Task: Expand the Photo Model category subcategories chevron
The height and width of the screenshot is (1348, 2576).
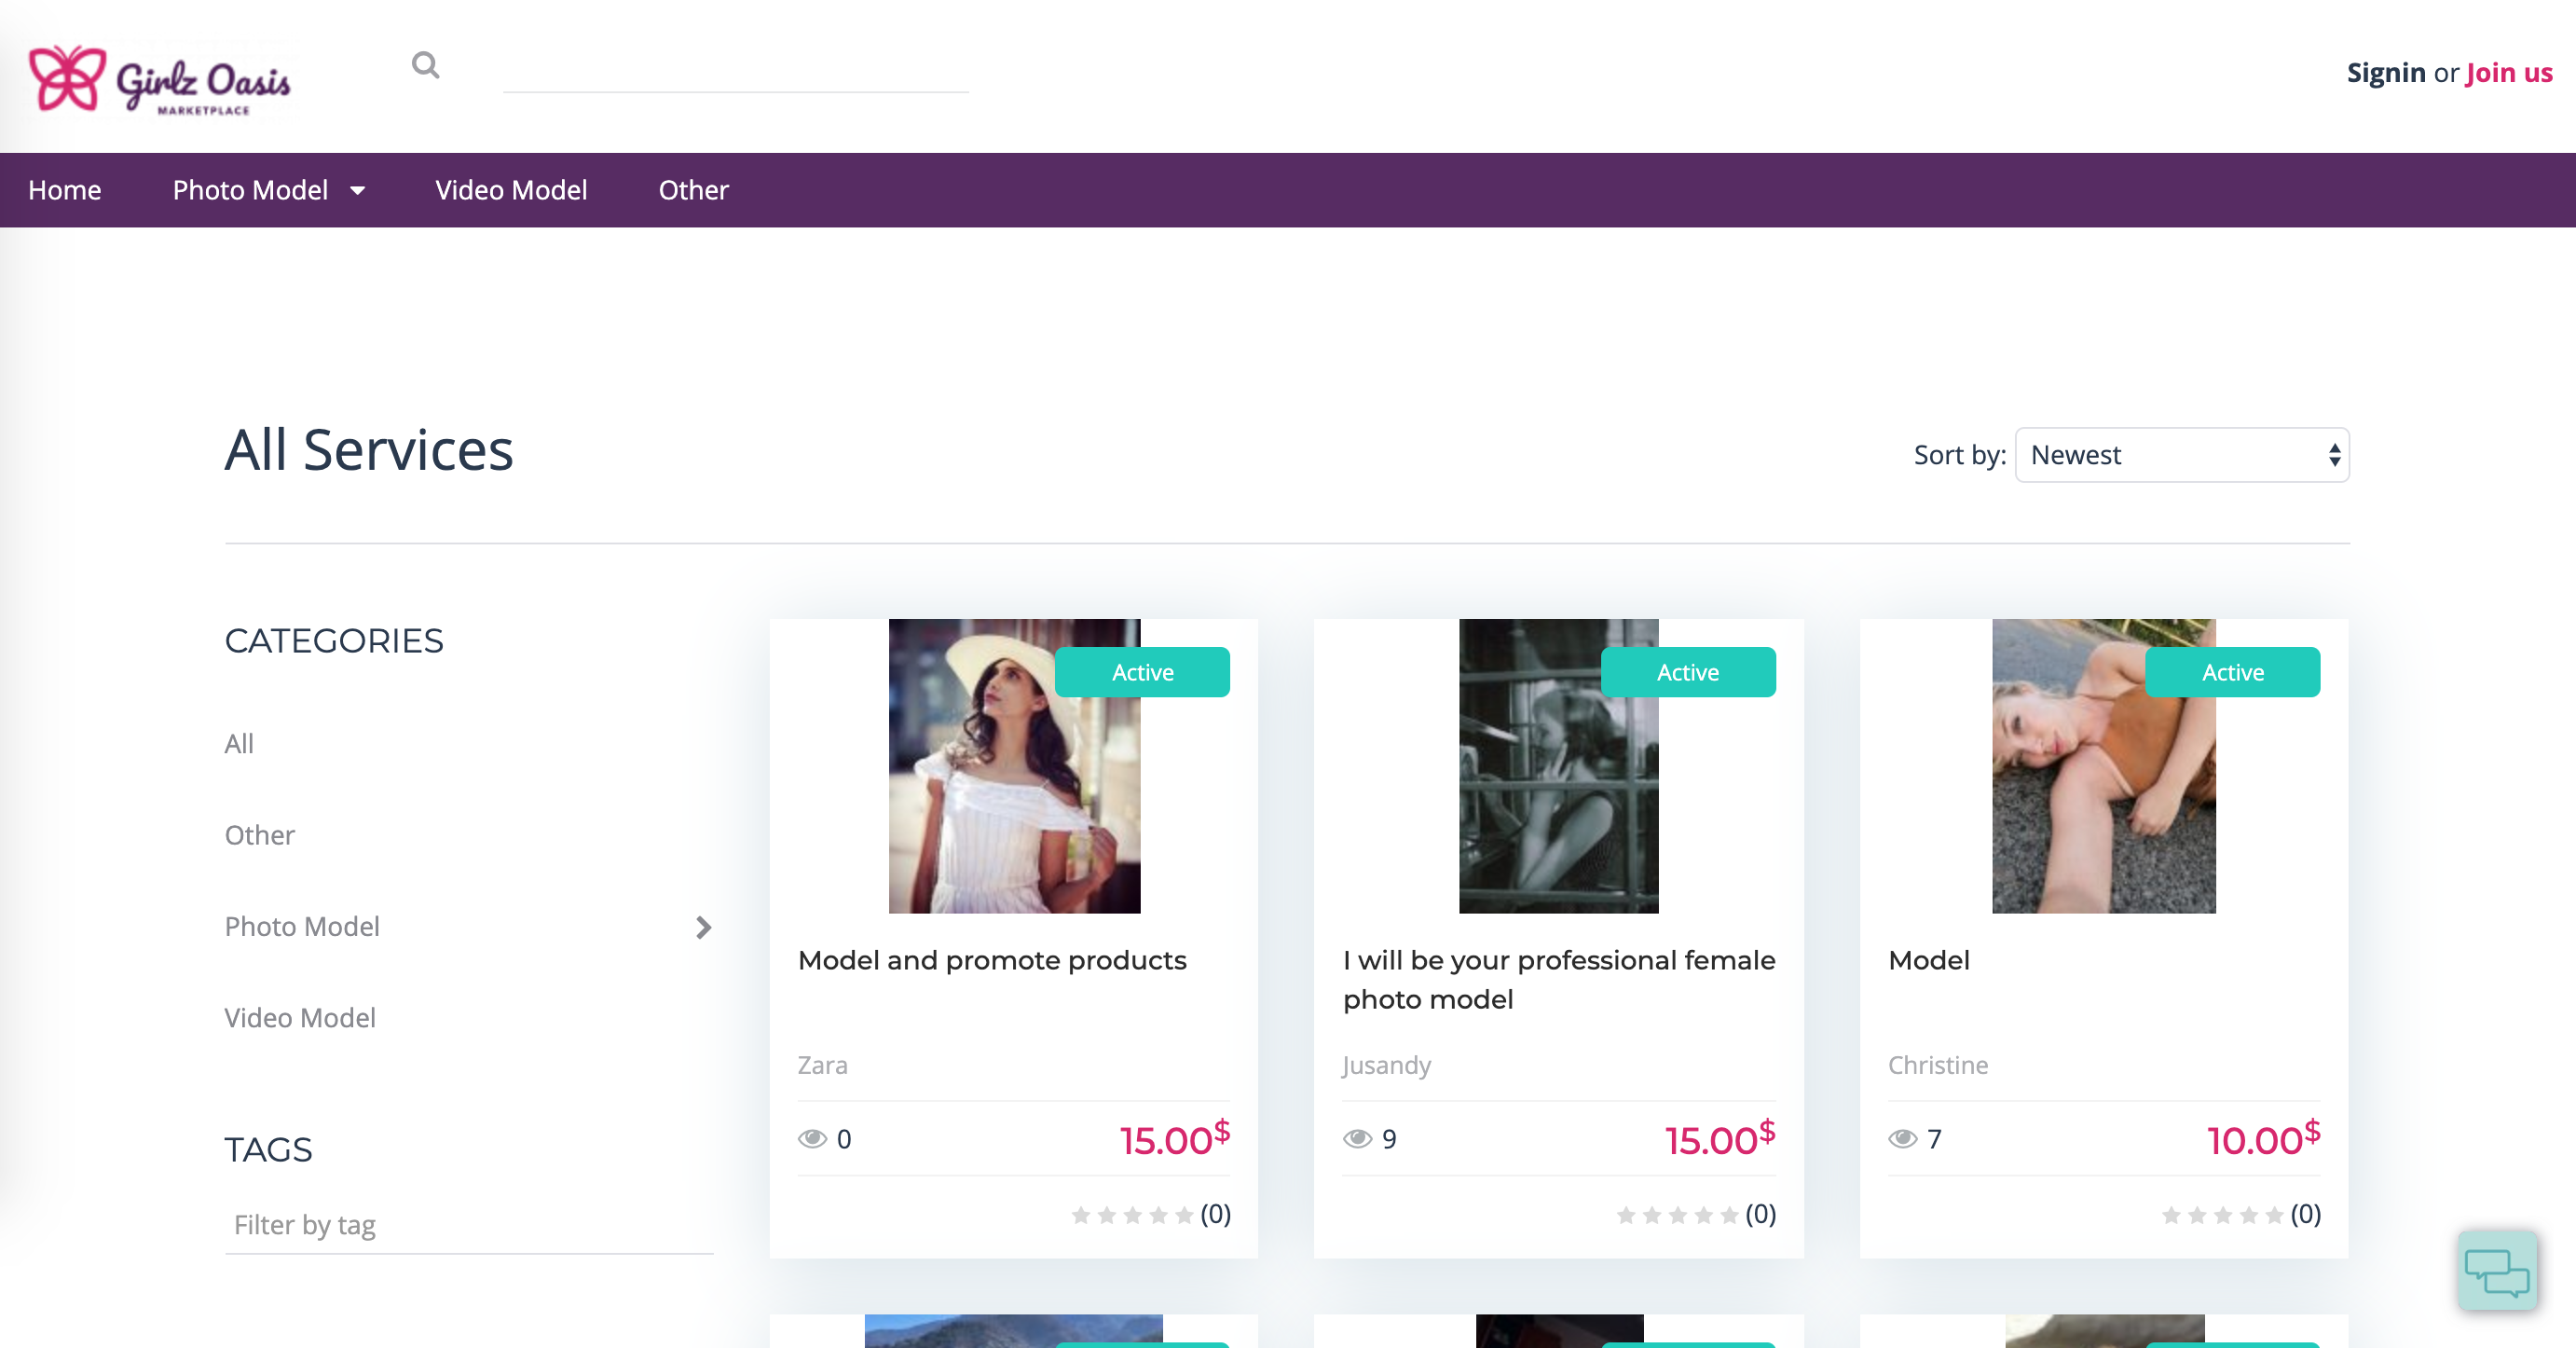Action: pyautogui.click(x=704, y=927)
